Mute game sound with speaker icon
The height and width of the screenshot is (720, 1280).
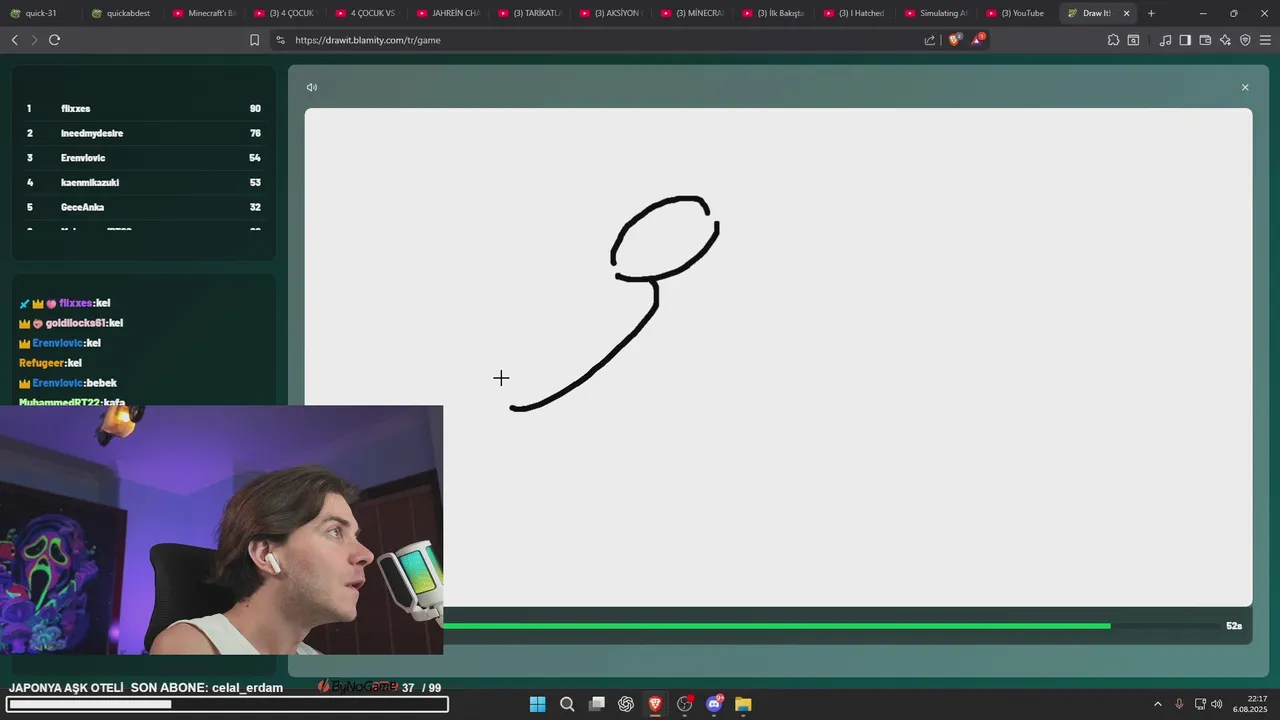(x=312, y=87)
